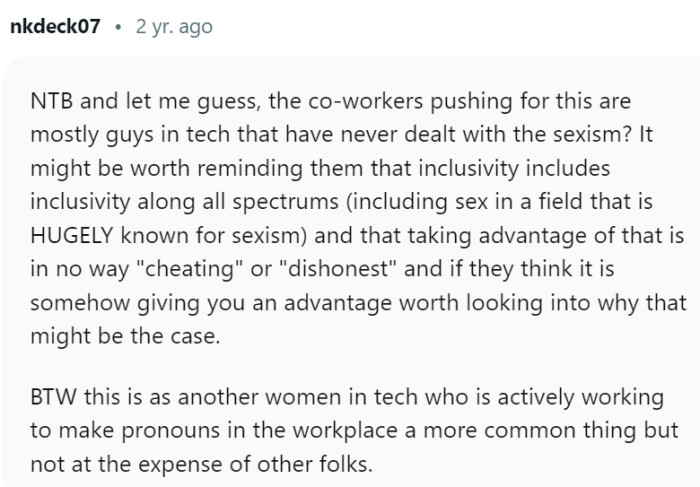Click the word "NTB" in the comment
This screenshot has height=487, width=700.
52,103
